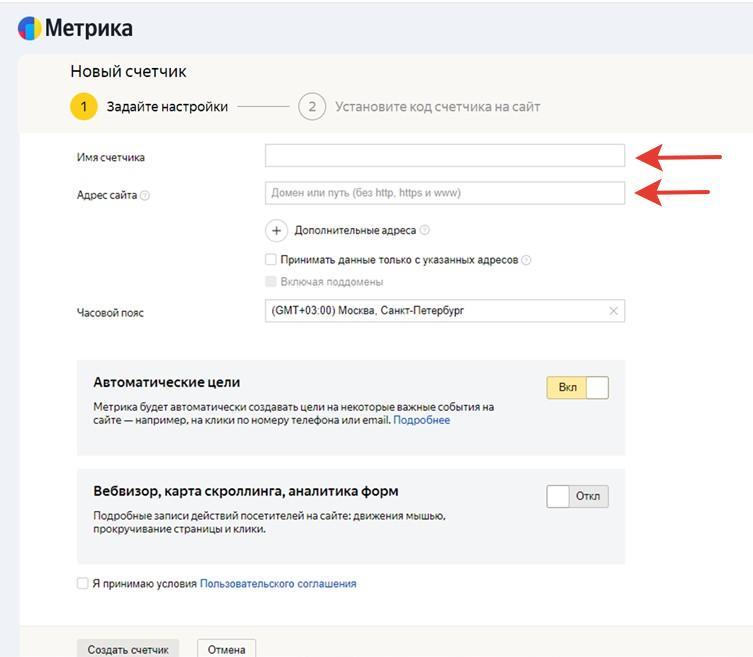Screen dimensions: 753x657
Task: Click the Имя счетчика input field
Action: (x=444, y=156)
